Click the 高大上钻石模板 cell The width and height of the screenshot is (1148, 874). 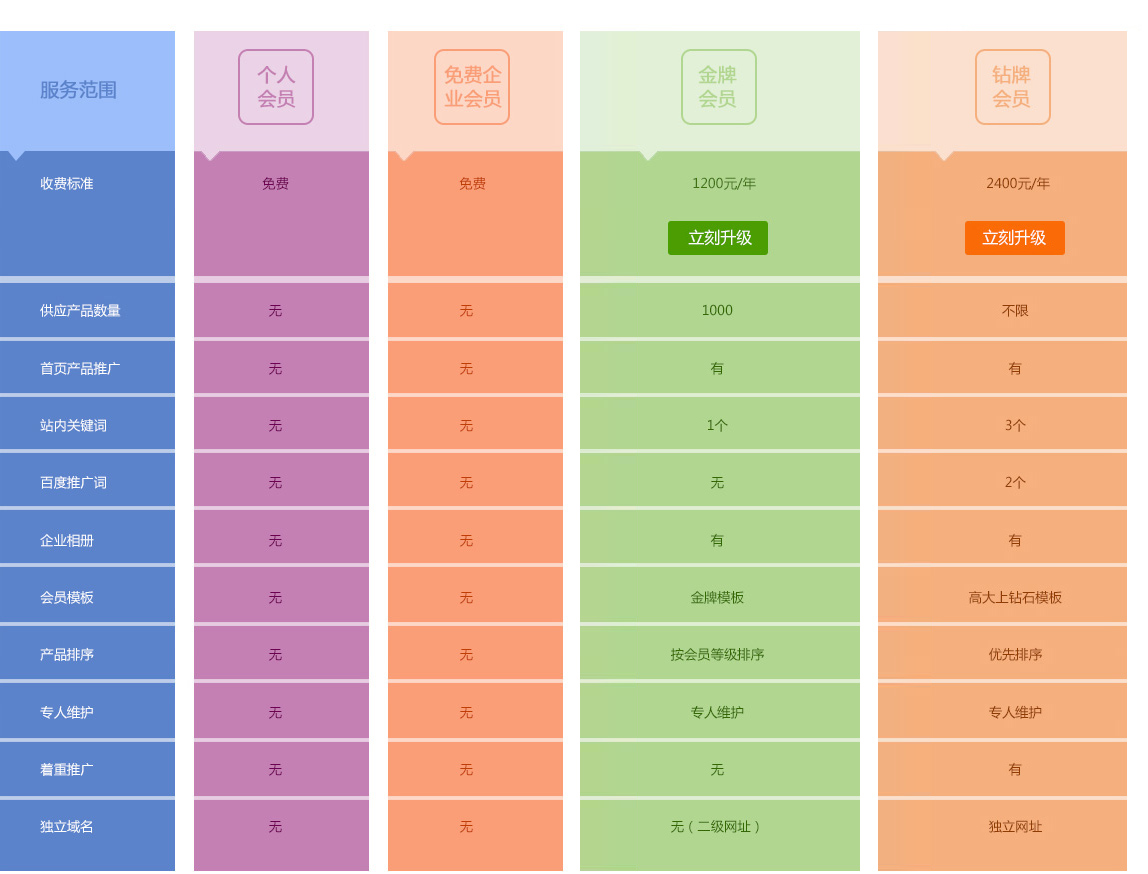pos(1015,598)
